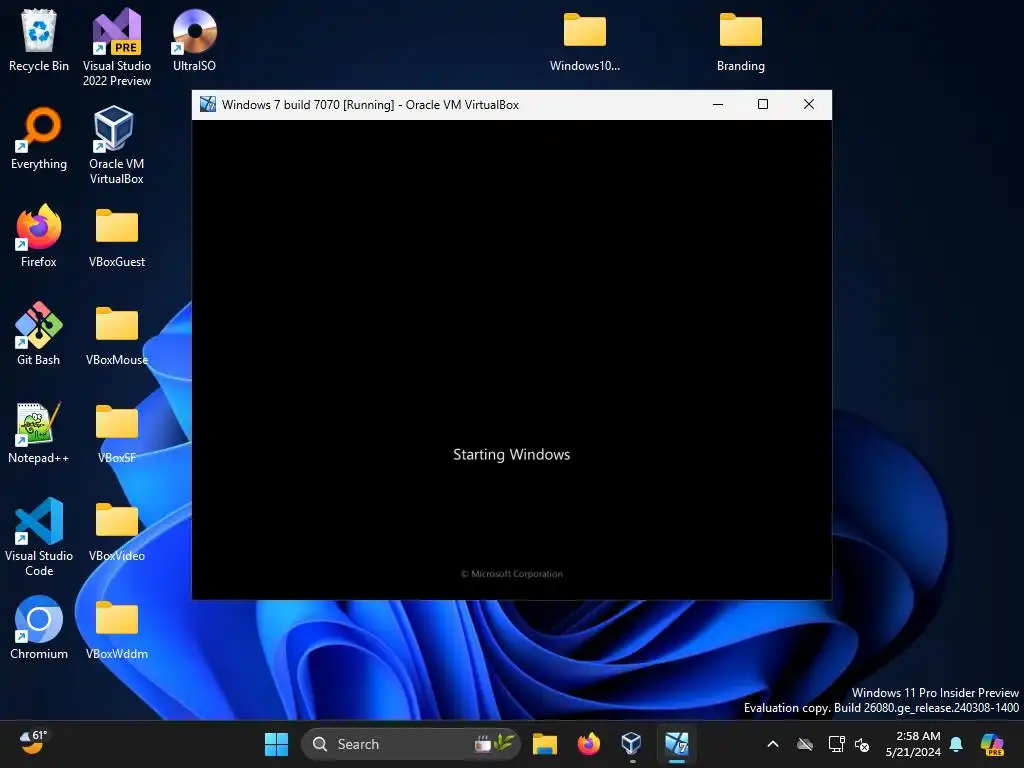Switch to Windows 7 VM taskbar button
1024x768 pixels.
tap(677, 744)
